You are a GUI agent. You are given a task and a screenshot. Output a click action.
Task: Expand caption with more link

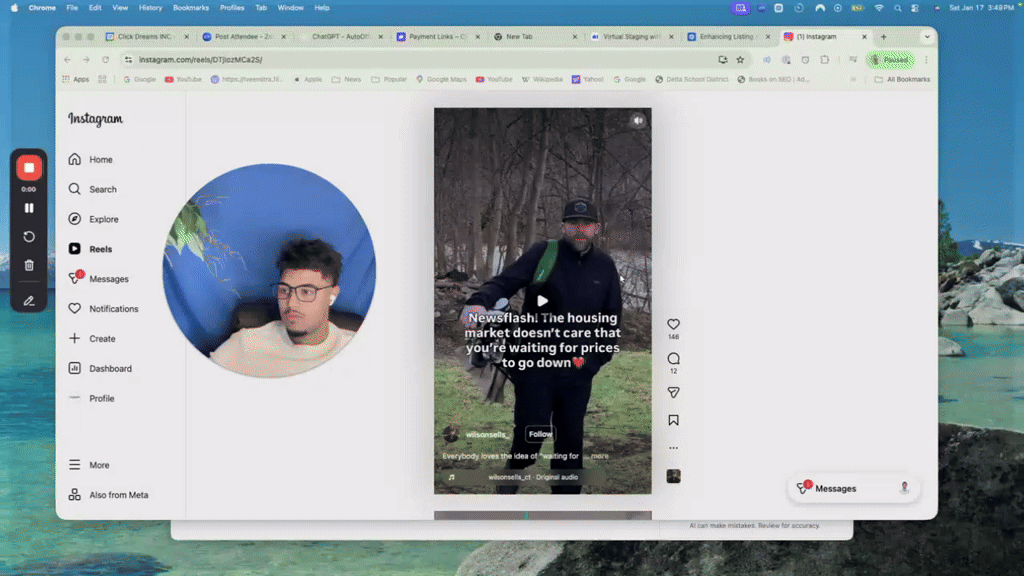[600, 456]
